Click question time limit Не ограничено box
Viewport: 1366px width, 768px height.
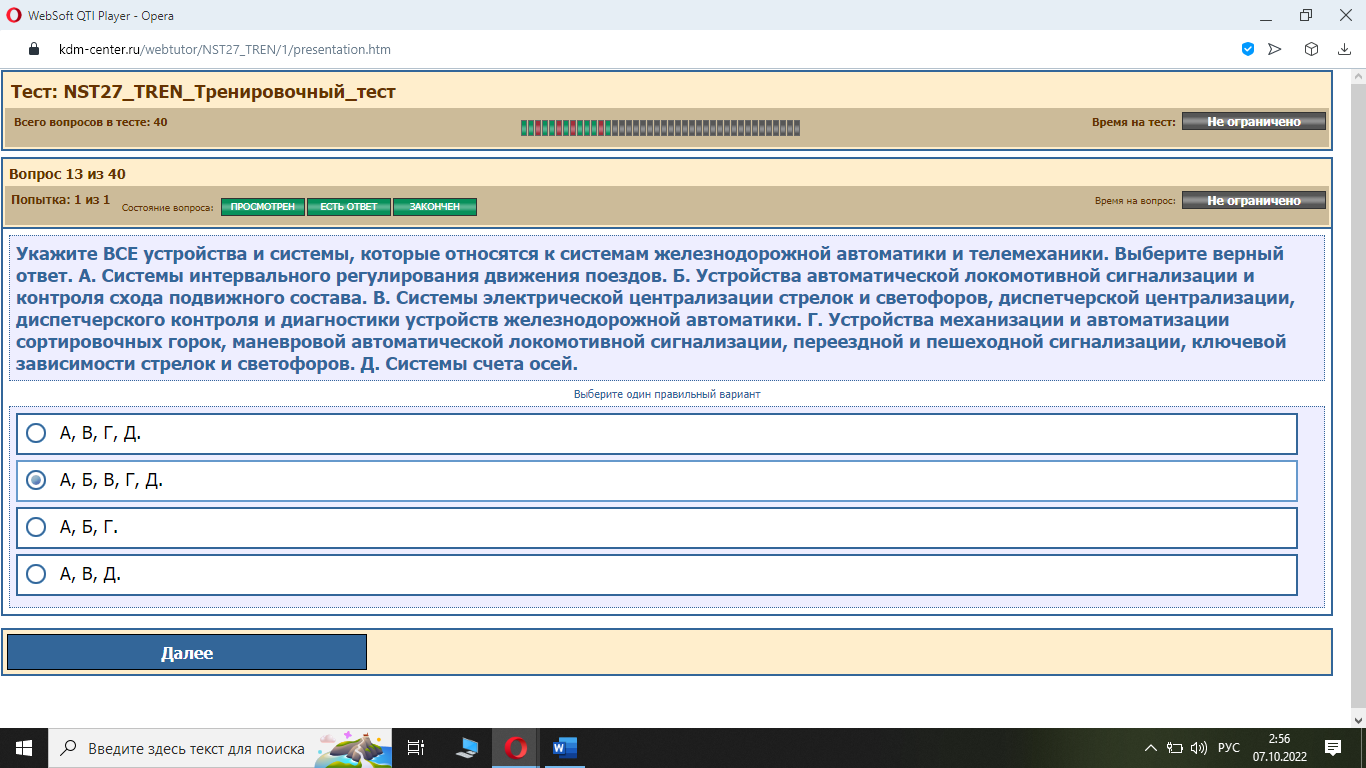(x=1254, y=200)
